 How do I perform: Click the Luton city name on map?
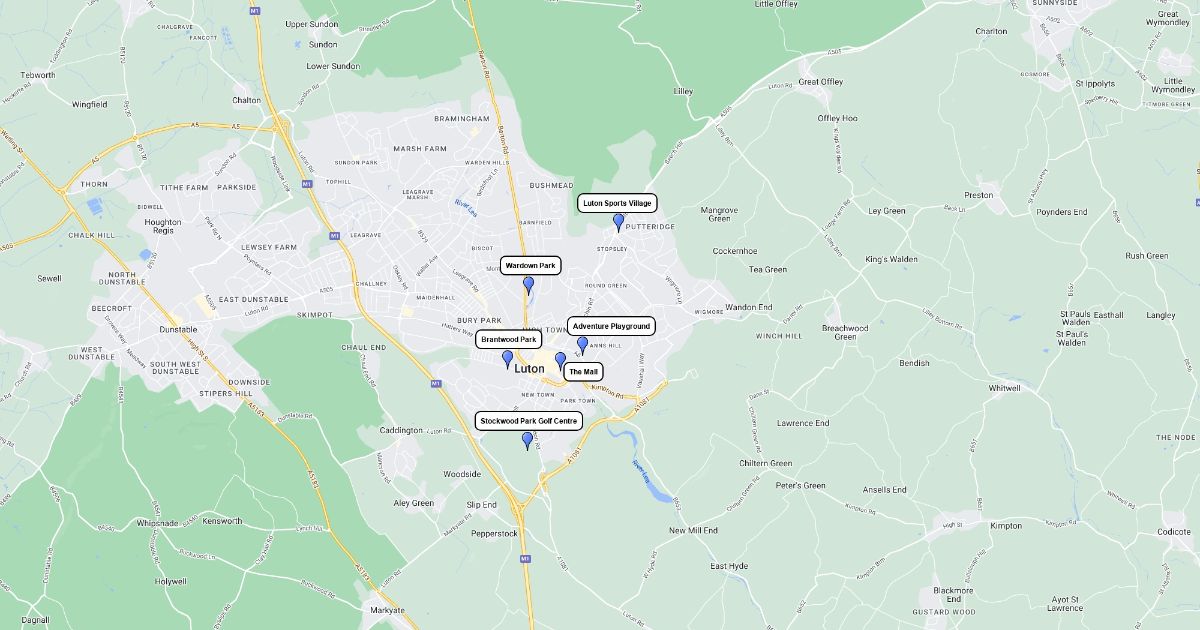point(529,369)
